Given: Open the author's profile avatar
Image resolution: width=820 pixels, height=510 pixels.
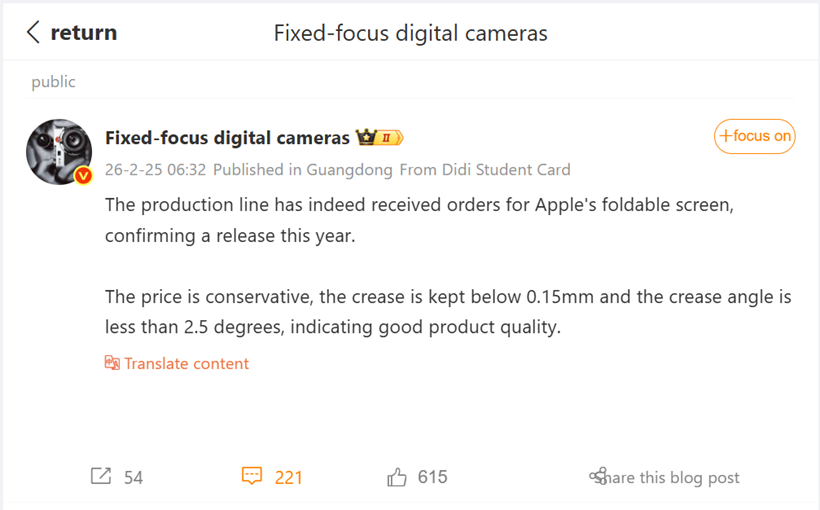Looking at the screenshot, I should pyautogui.click(x=59, y=151).
